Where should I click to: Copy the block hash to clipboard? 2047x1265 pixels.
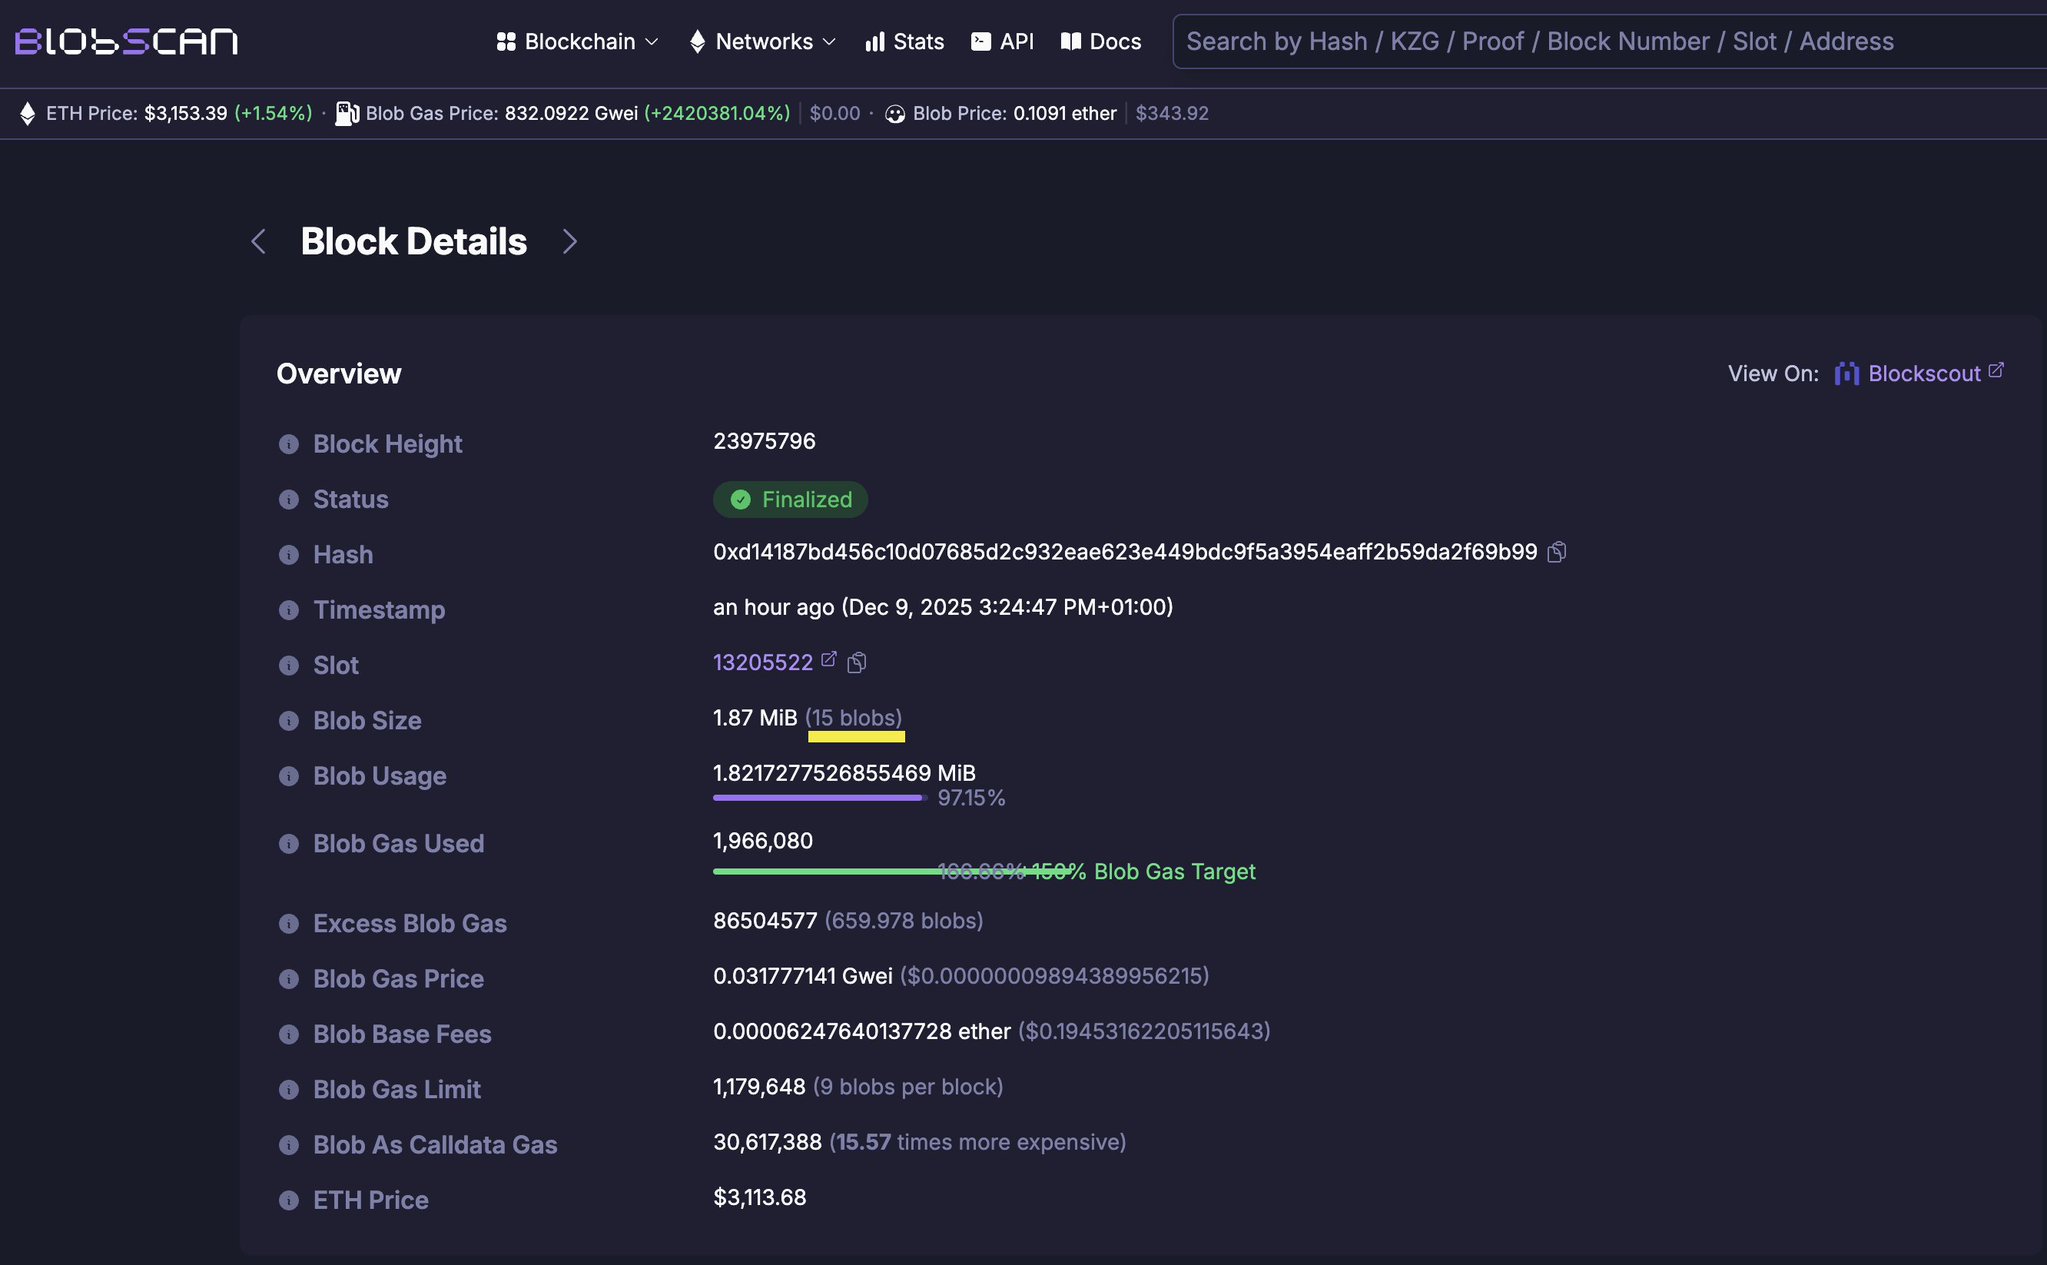coord(1556,552)
